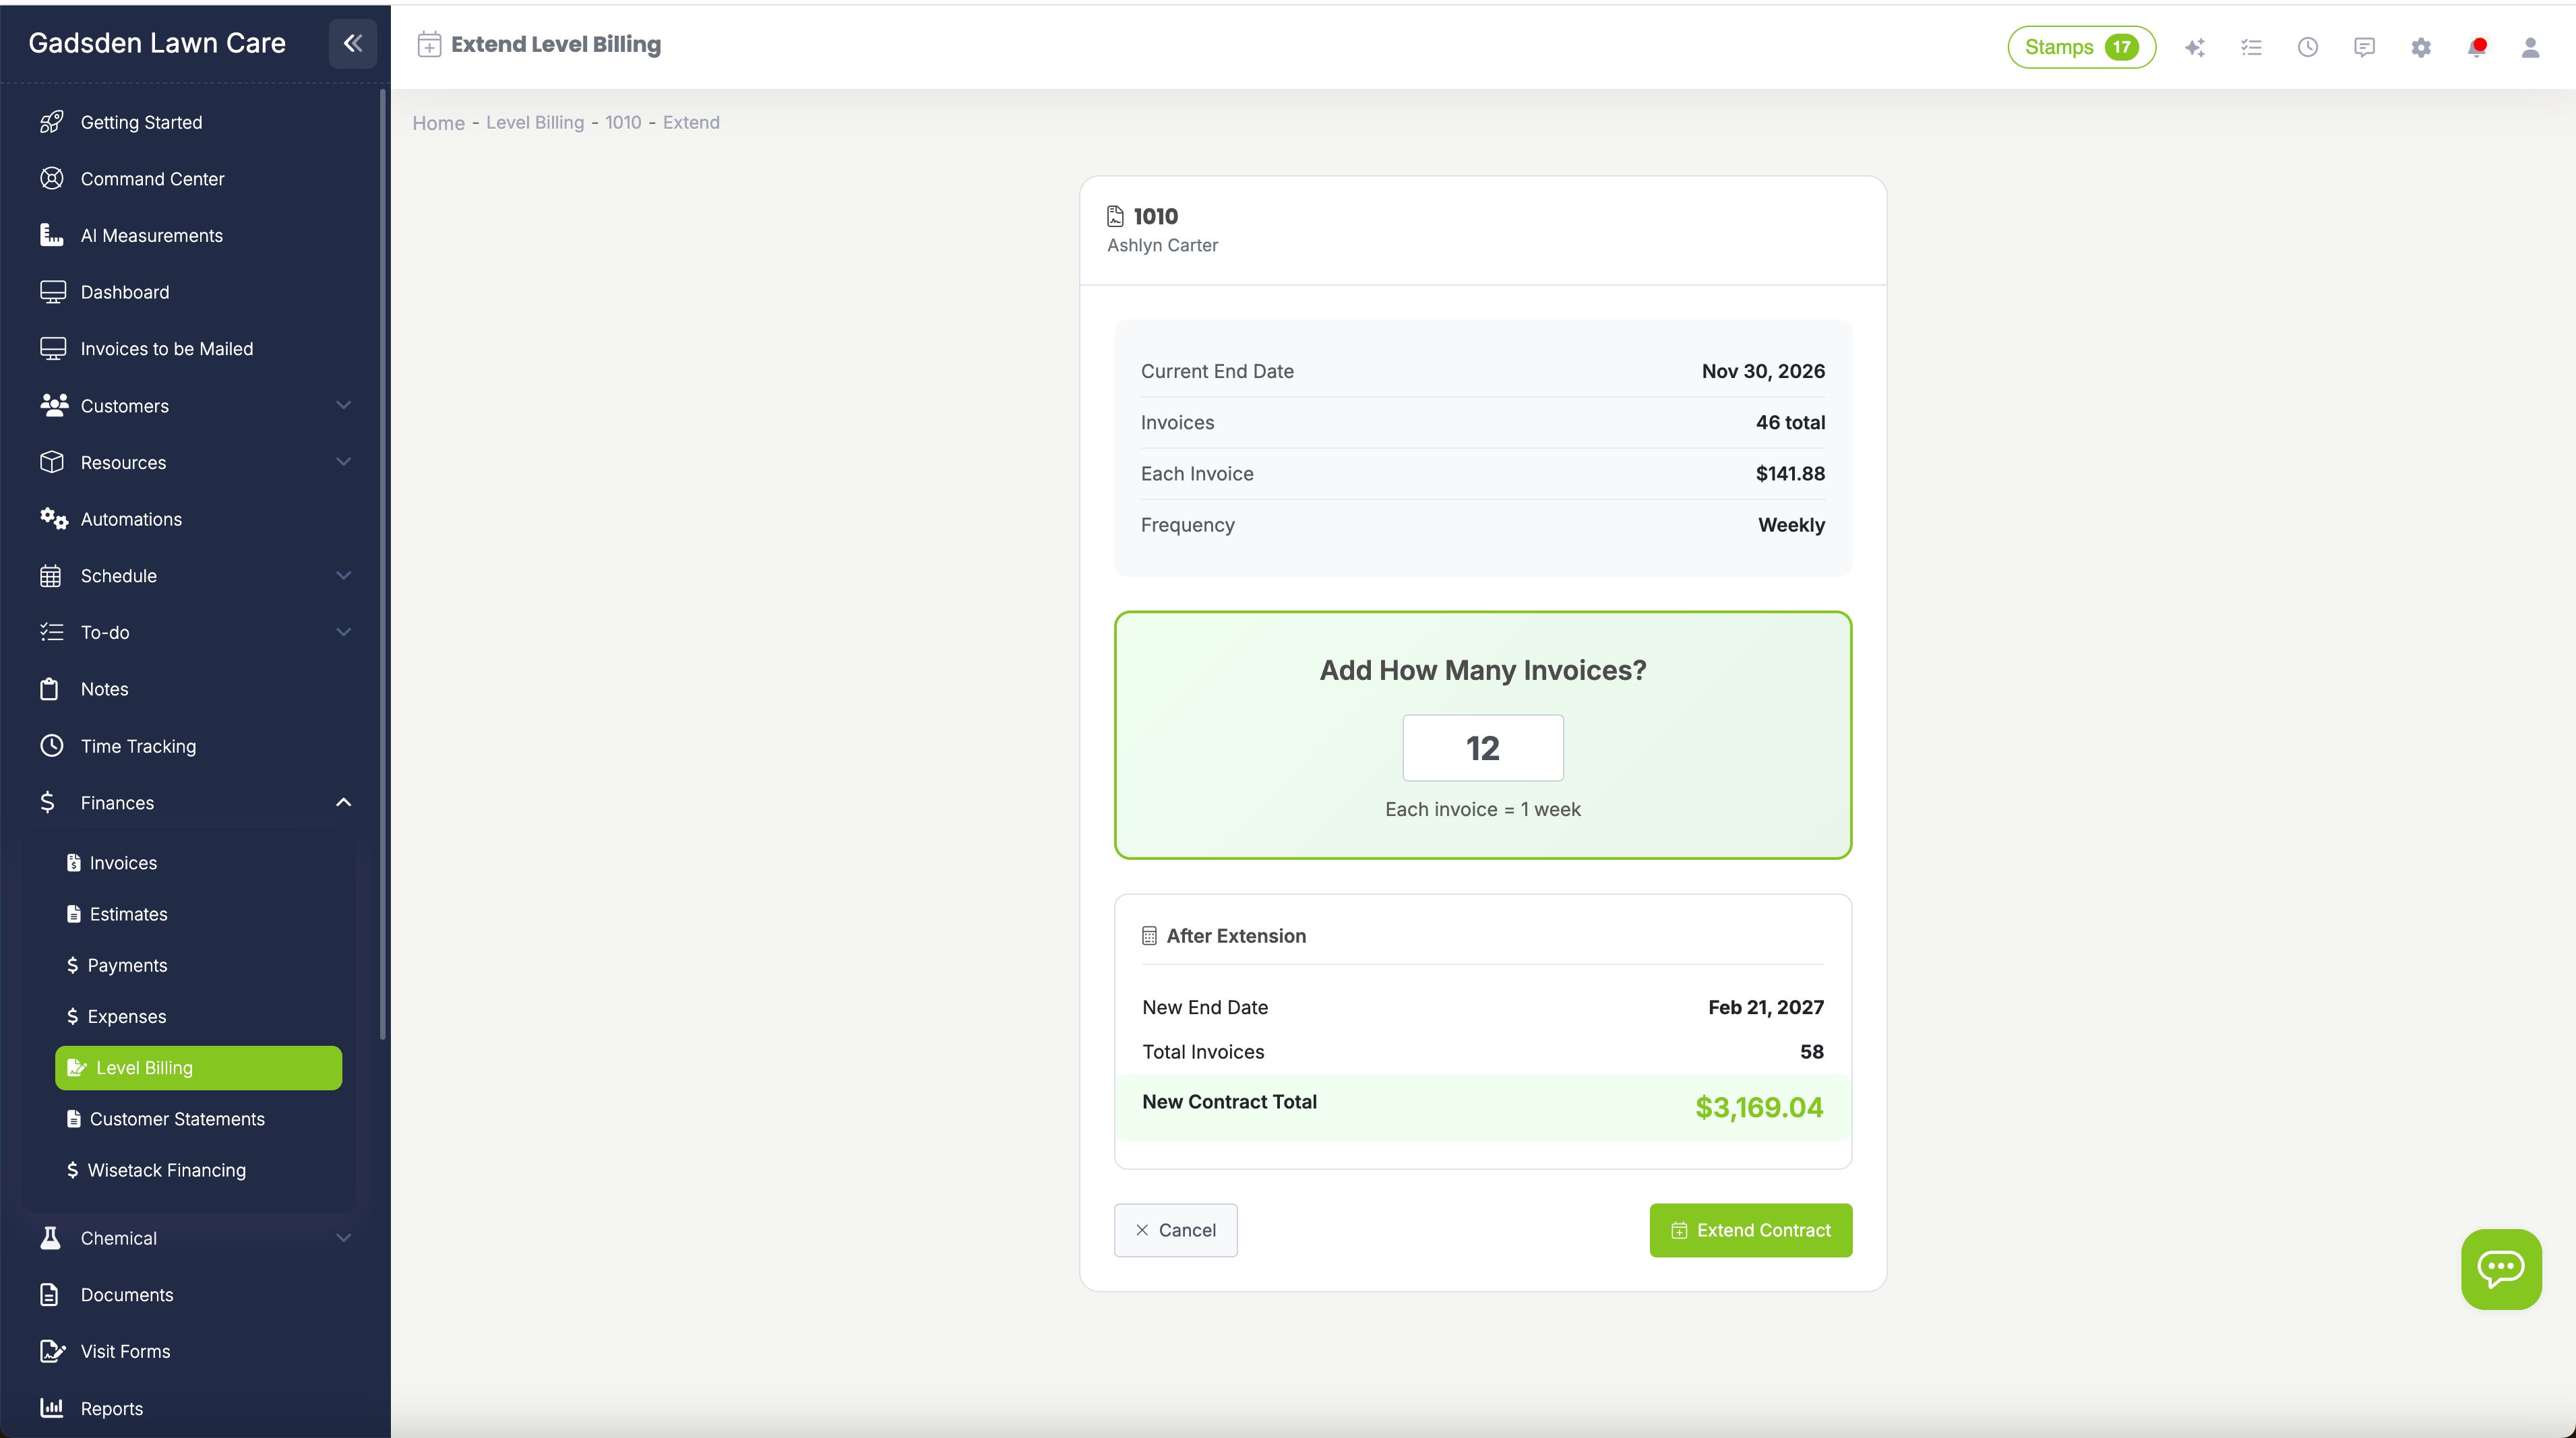The width and height of the screenshot is (2576, 1438).
Task: Click the Extend Contract button
Action: click(x=1750, y=1230)
